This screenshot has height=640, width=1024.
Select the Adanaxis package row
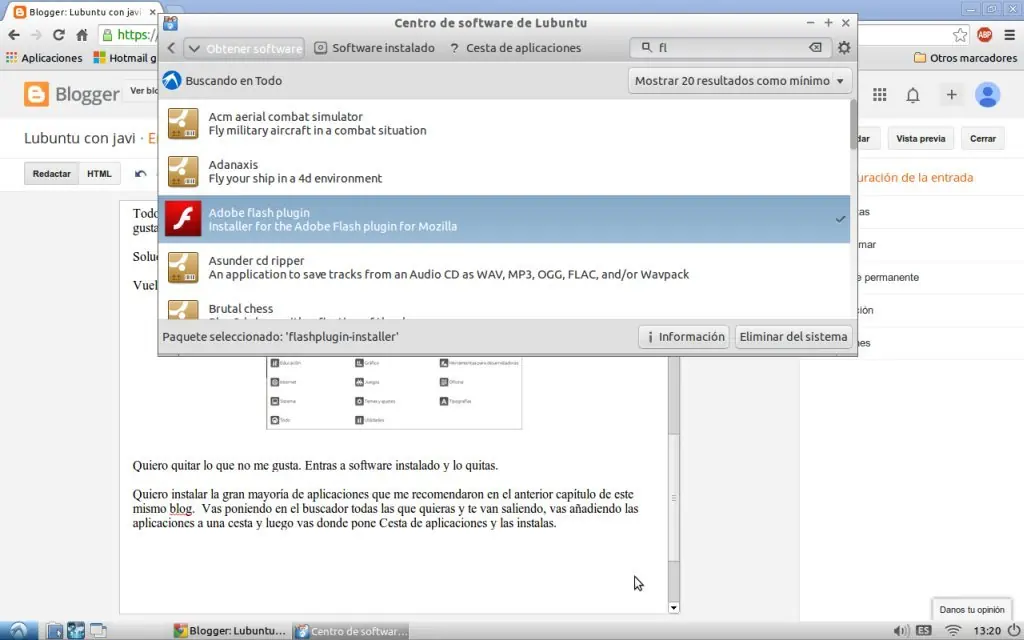[504, 172]
